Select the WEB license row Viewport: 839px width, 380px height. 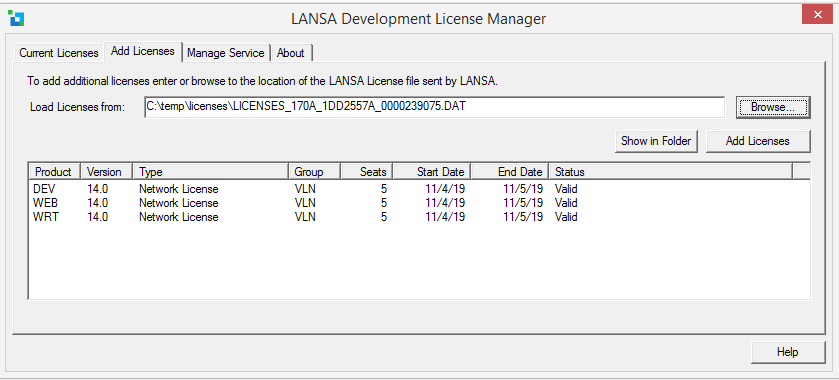[x=419, y=203]
